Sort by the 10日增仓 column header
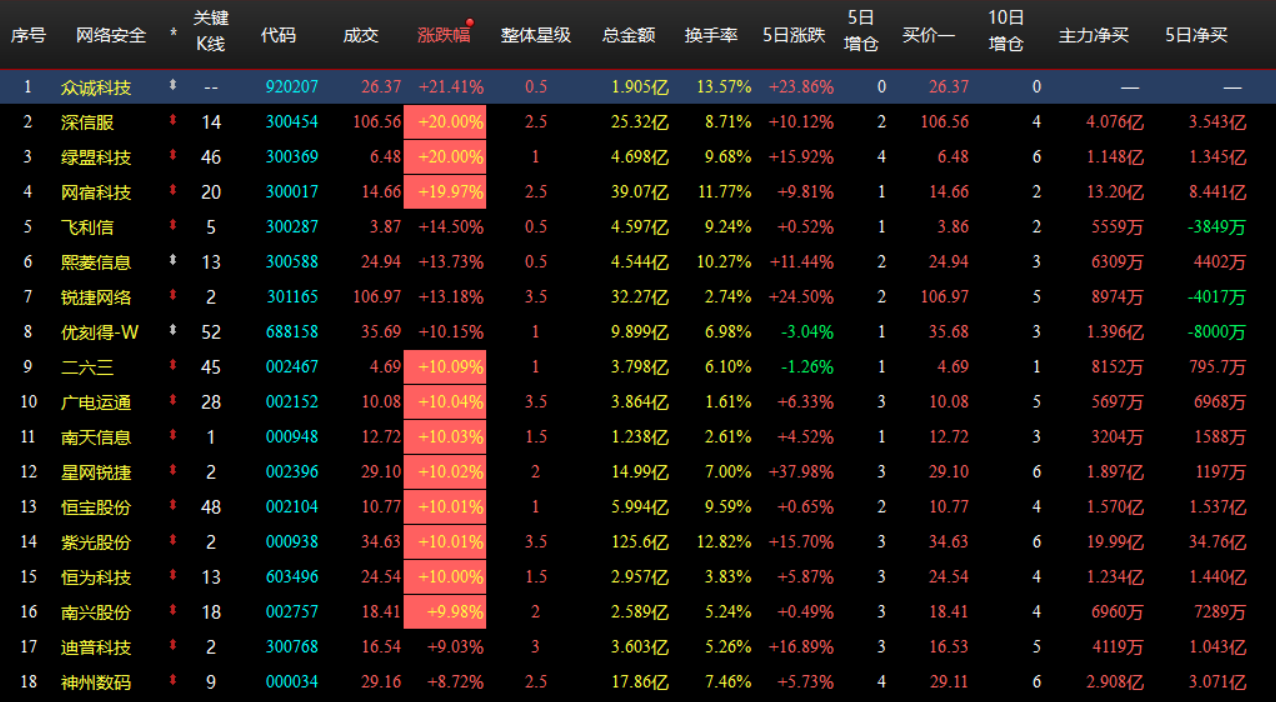This screenshot has width=1276, height=702. [x=1006, y=33]
